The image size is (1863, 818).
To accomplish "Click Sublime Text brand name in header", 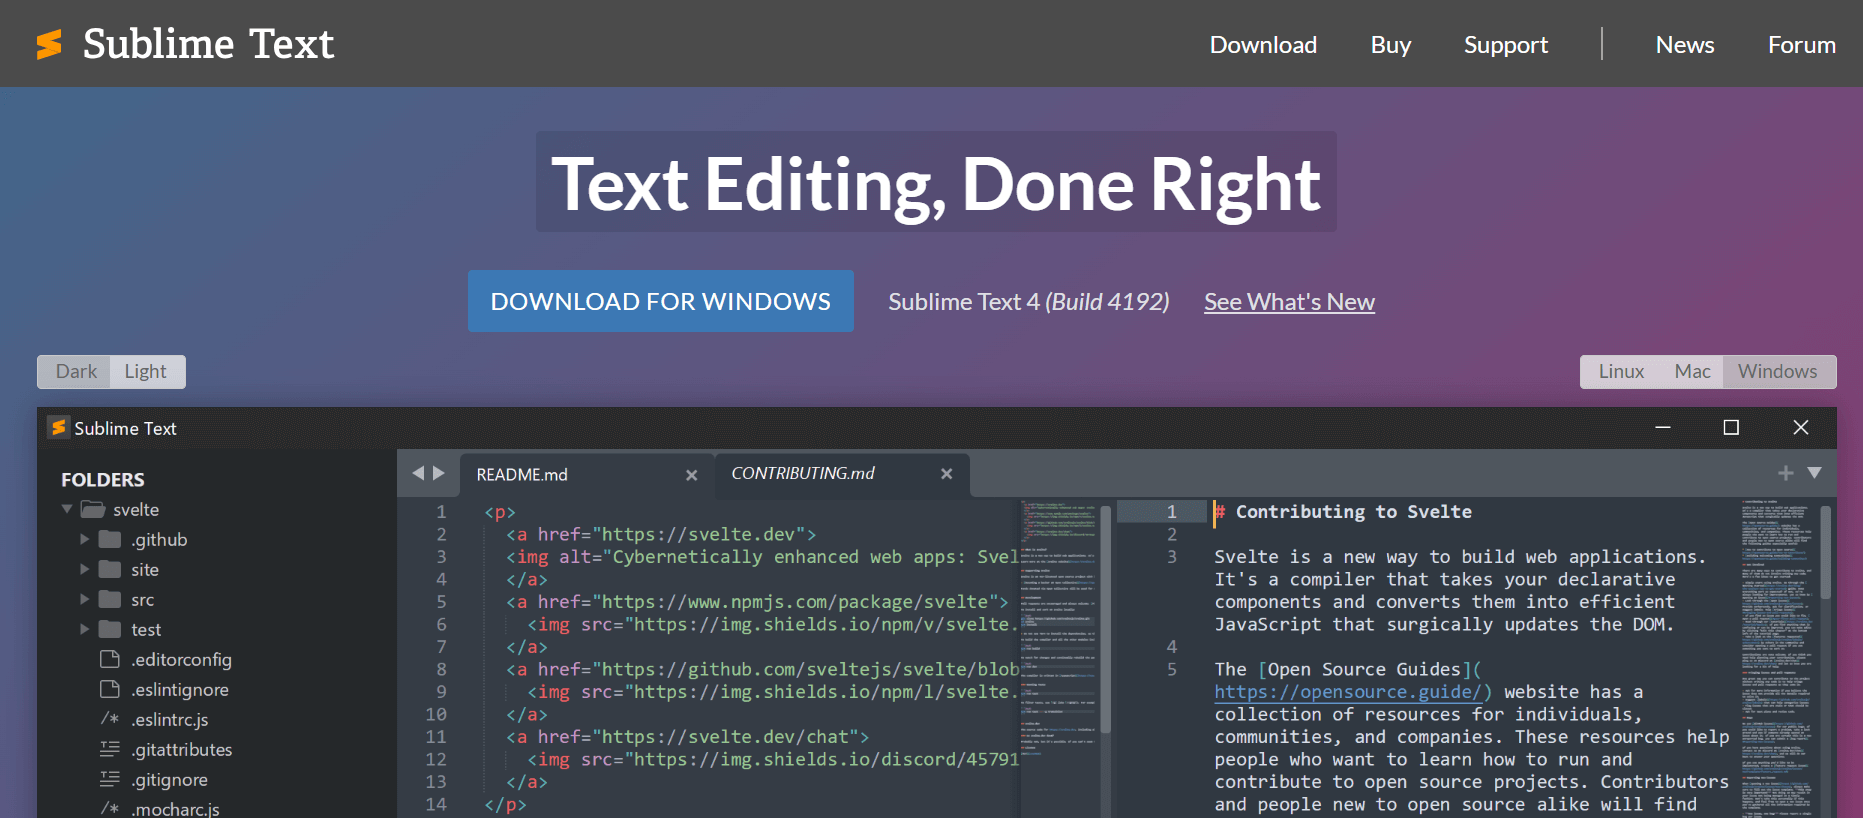I will pyautogui.click(x=208, y=44).
